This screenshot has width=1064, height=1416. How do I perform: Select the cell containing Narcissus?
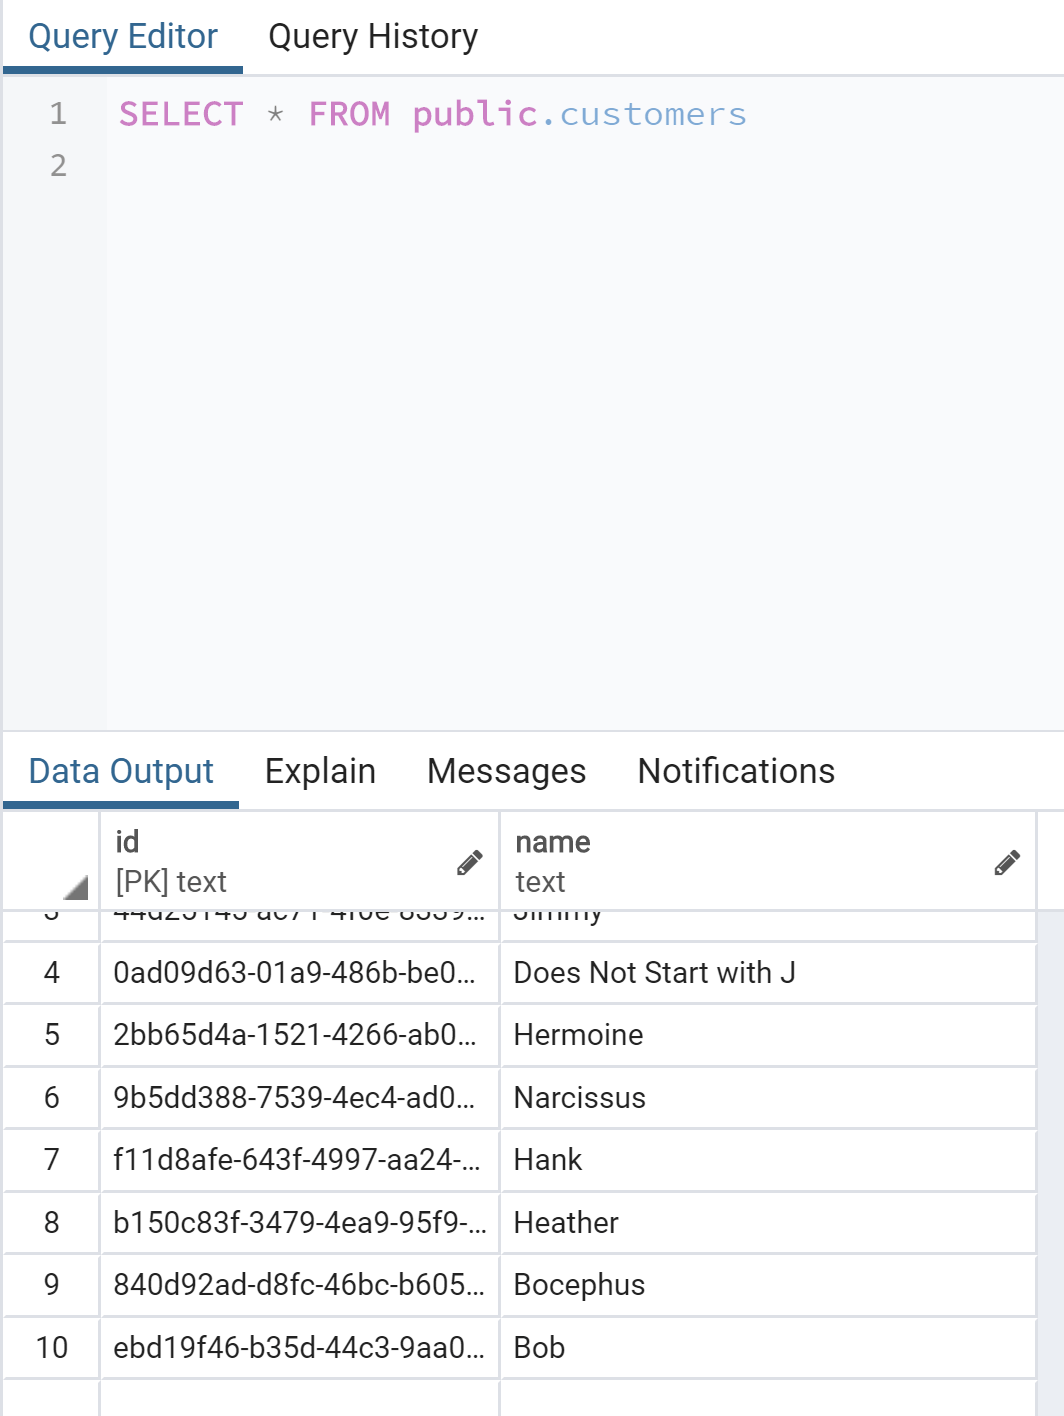(x=767, y=1098)
